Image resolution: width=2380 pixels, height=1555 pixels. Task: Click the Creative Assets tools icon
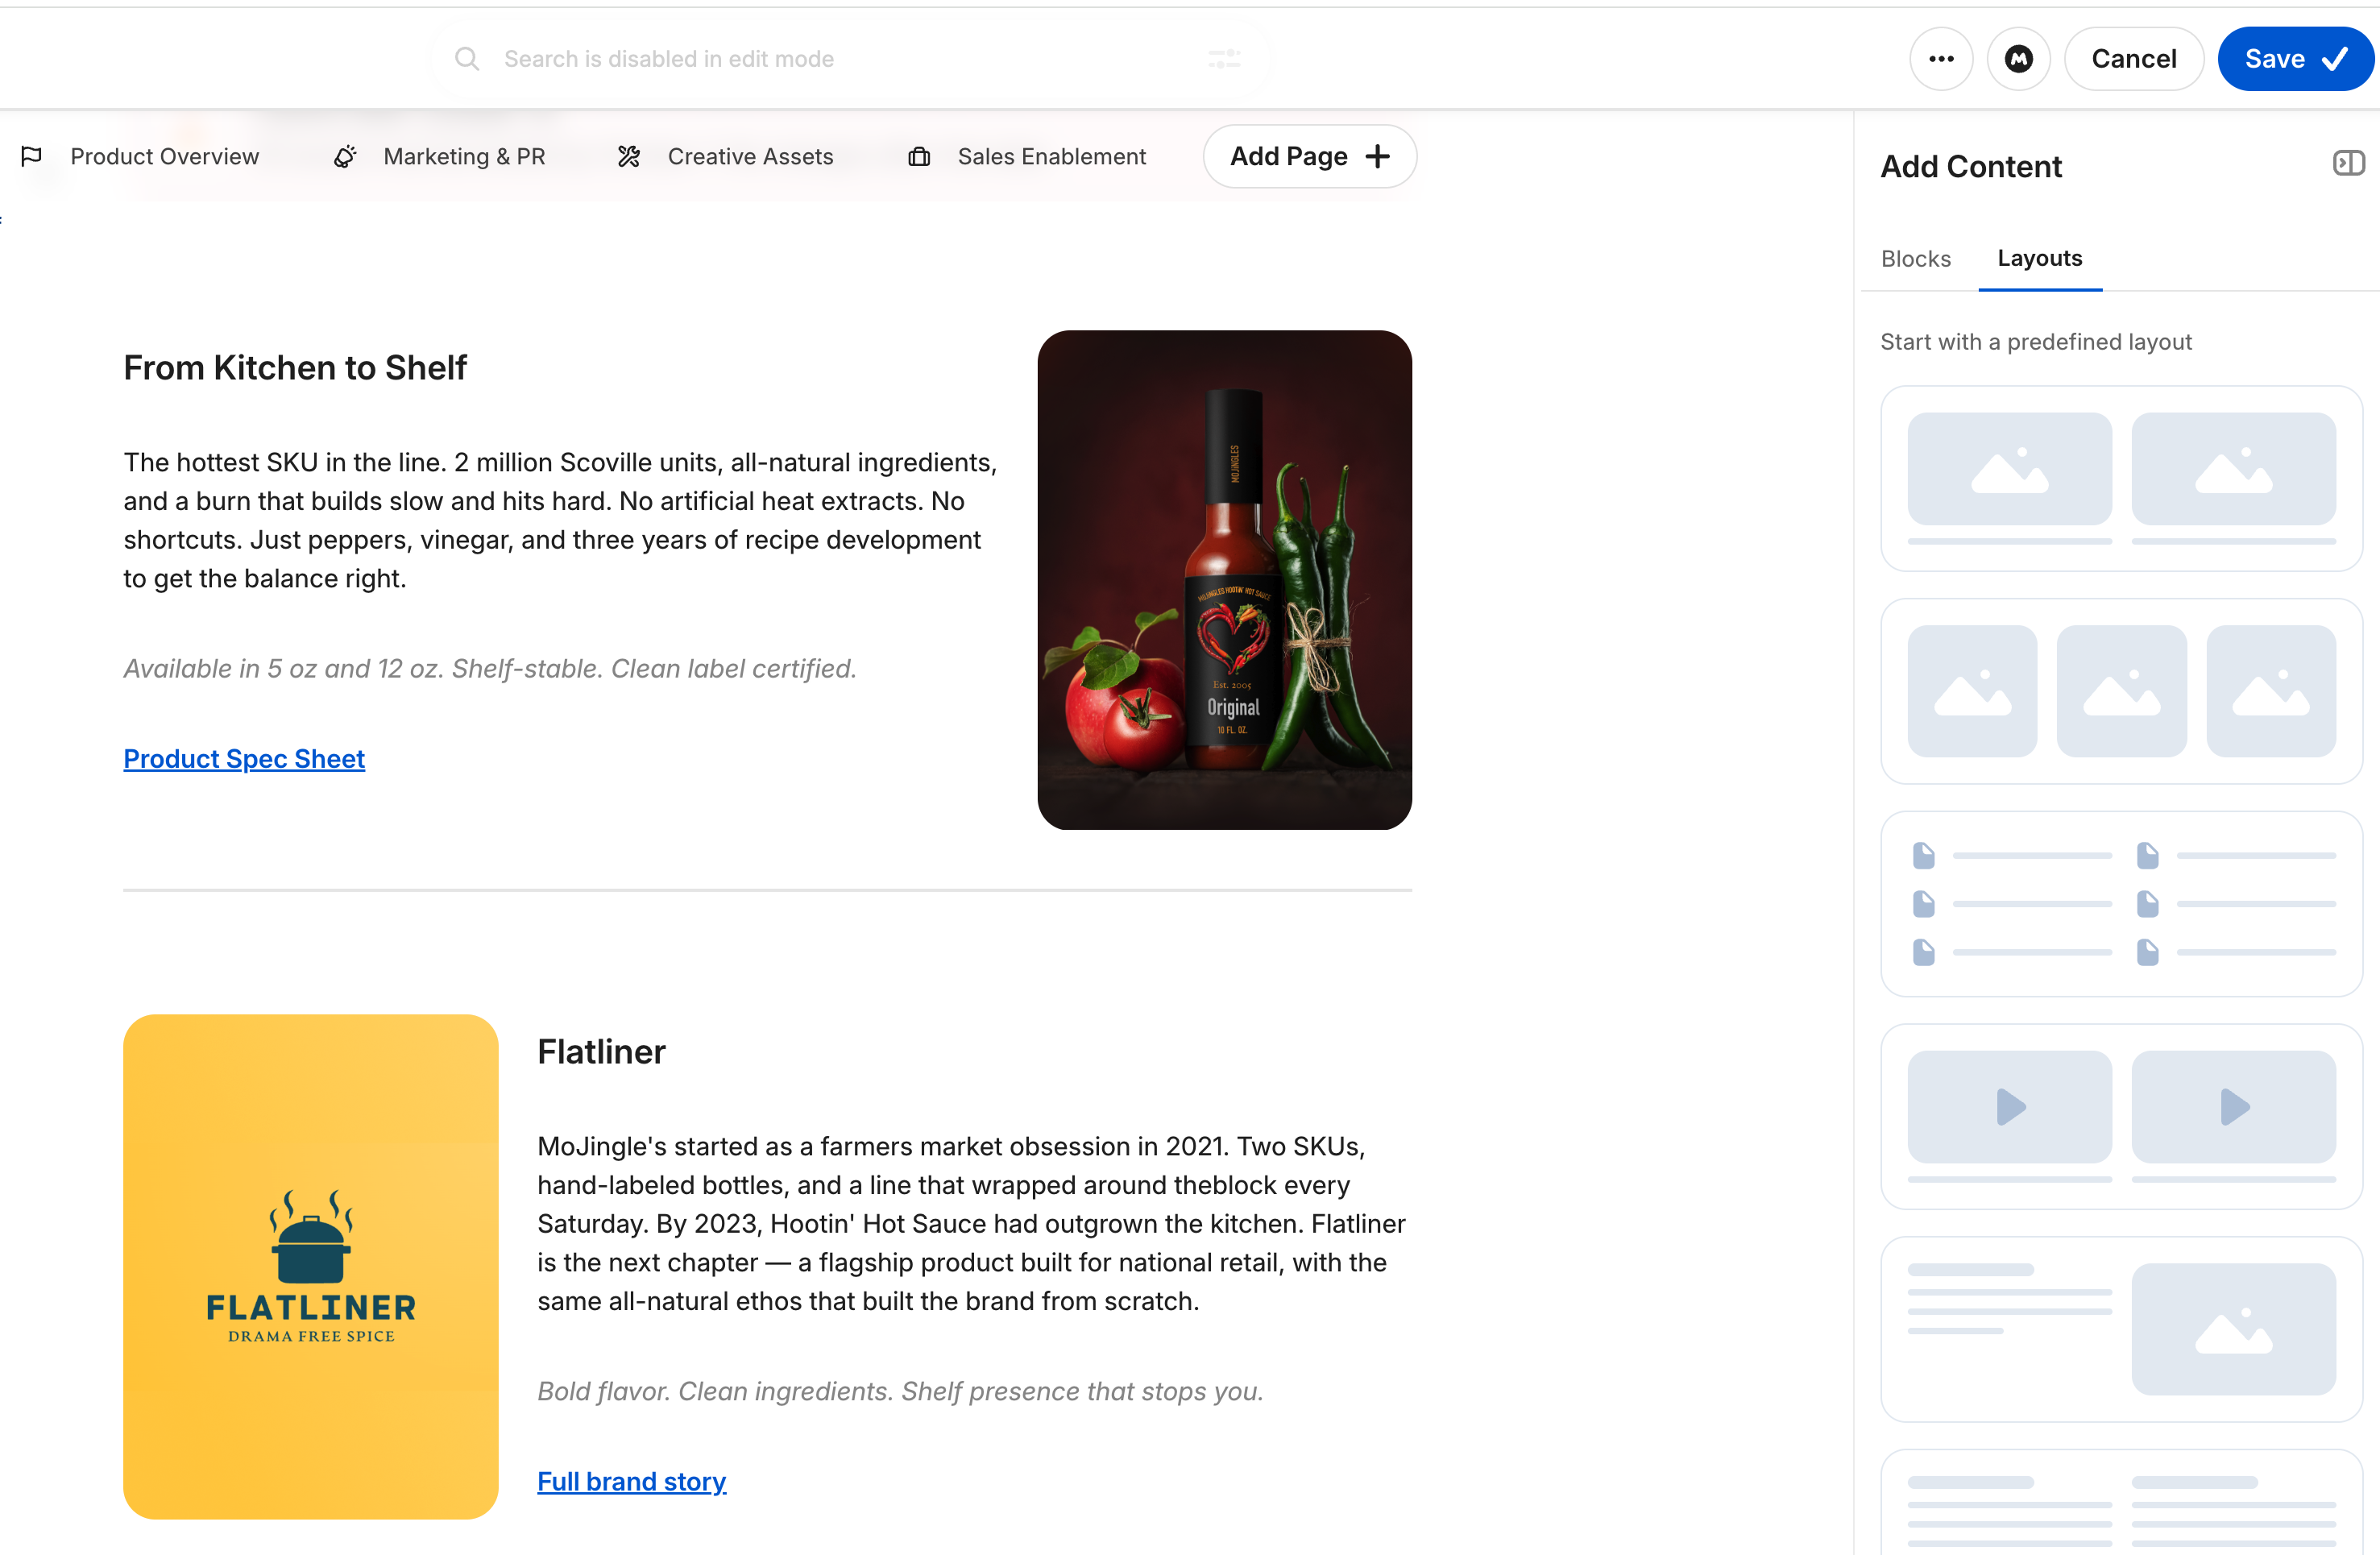coord(629,157)
